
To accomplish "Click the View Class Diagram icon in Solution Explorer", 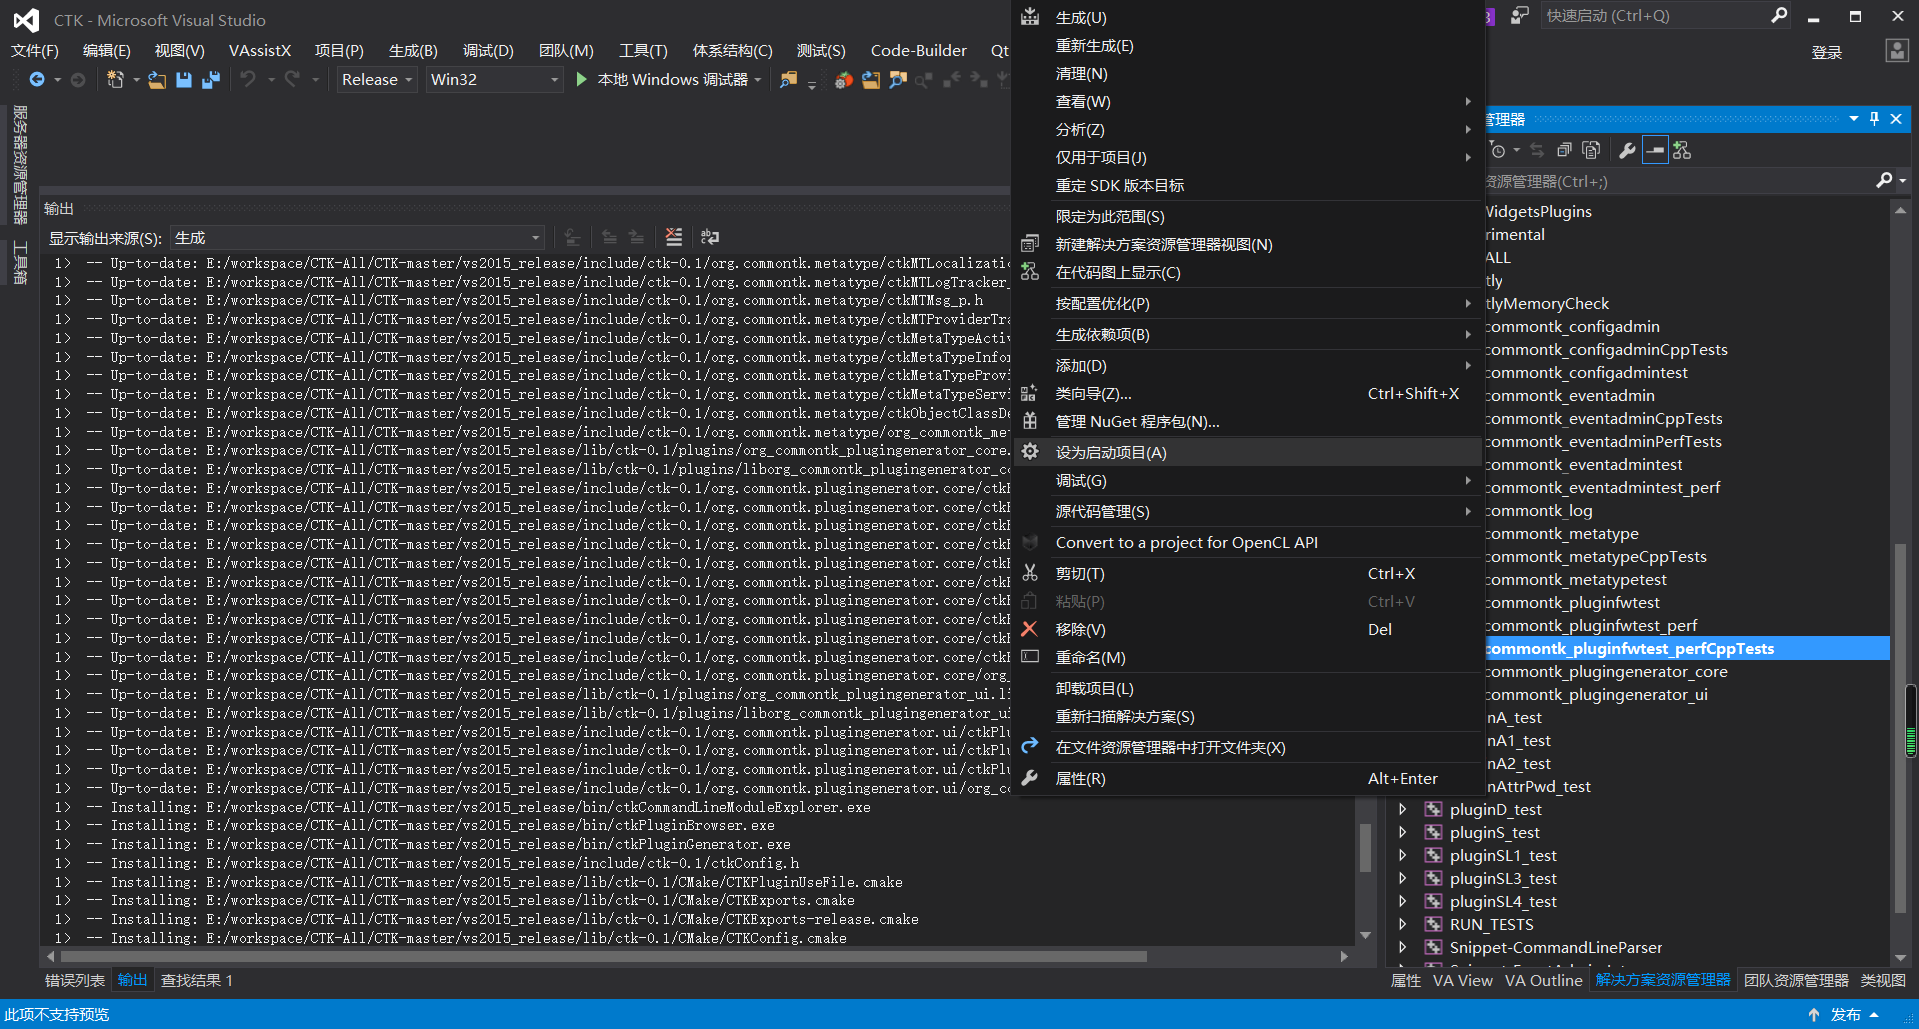I will 1682,150.
